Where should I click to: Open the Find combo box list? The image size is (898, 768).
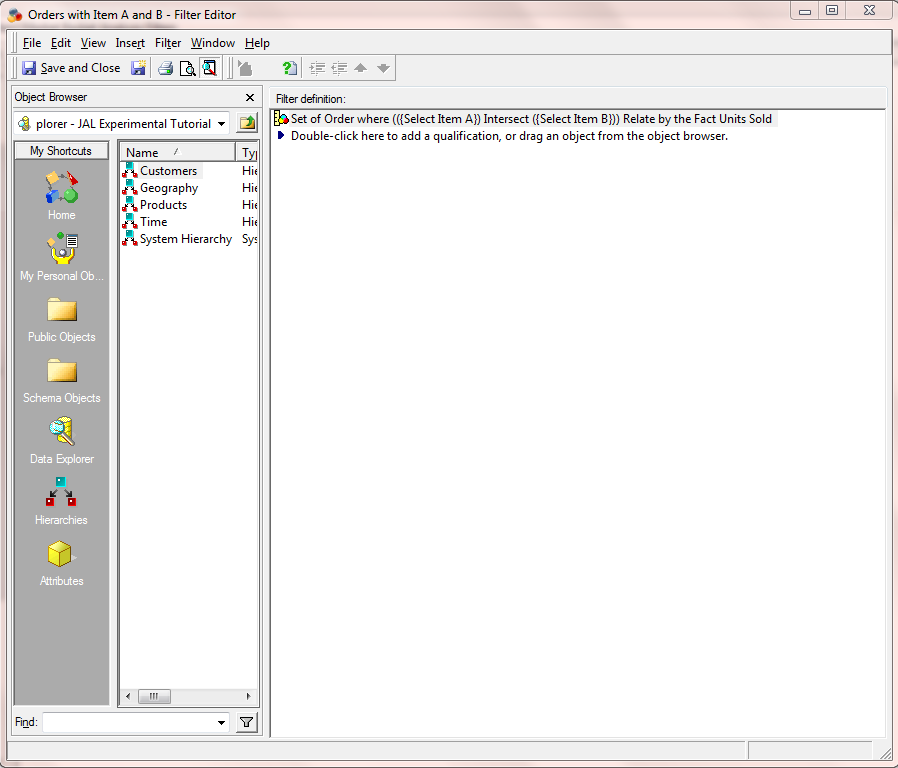224,722
